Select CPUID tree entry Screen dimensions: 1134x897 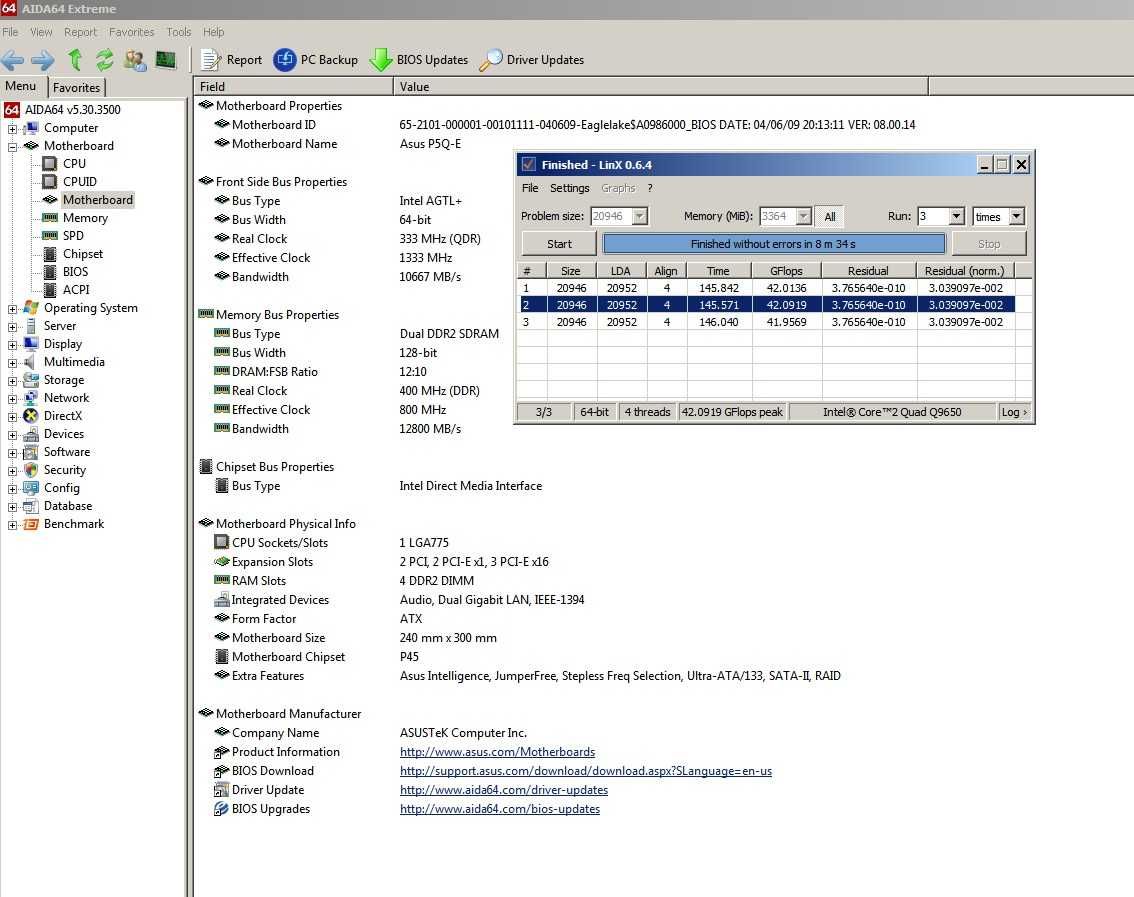click(x=80, y=182)
